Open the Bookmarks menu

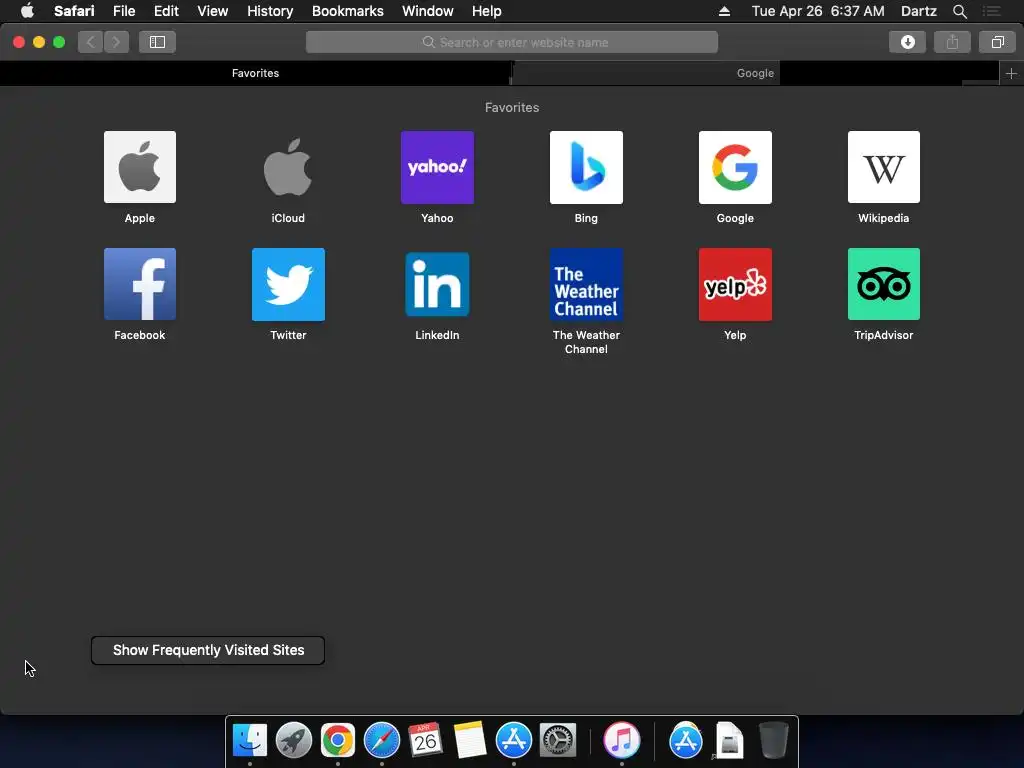click(347, 11)
